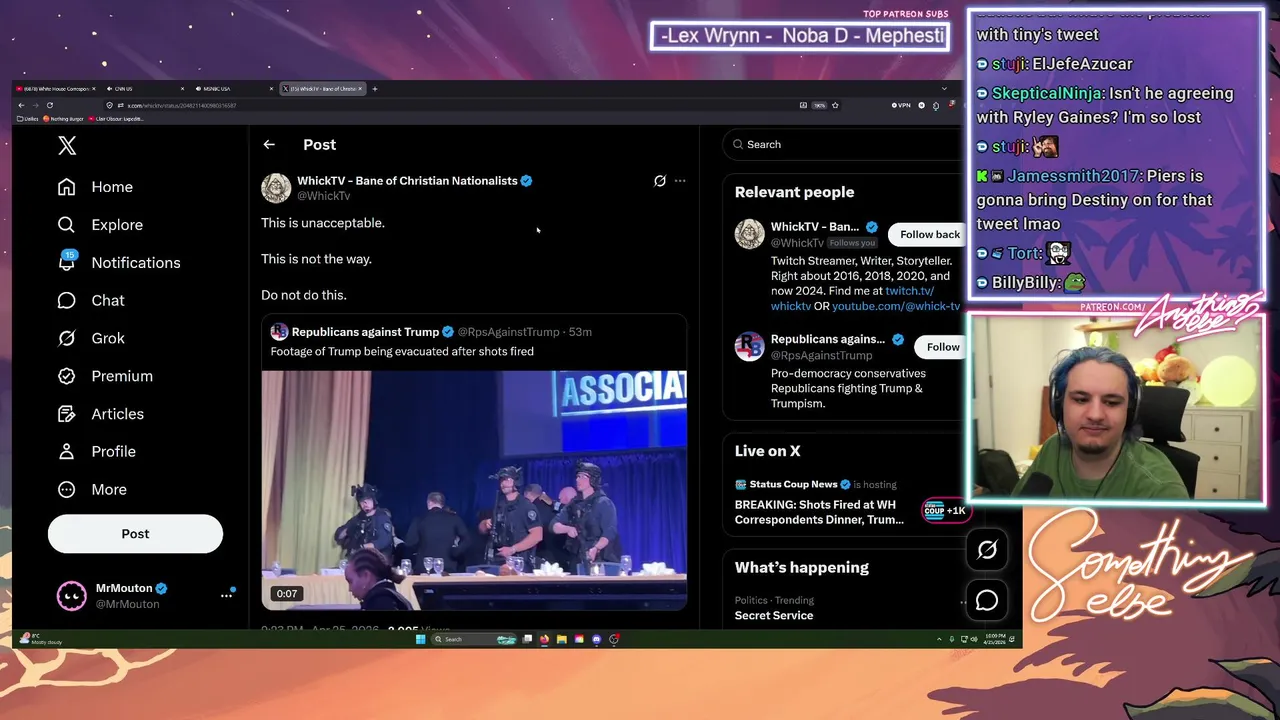Click Jamessmith2017 username in chat

point(1073,176)
